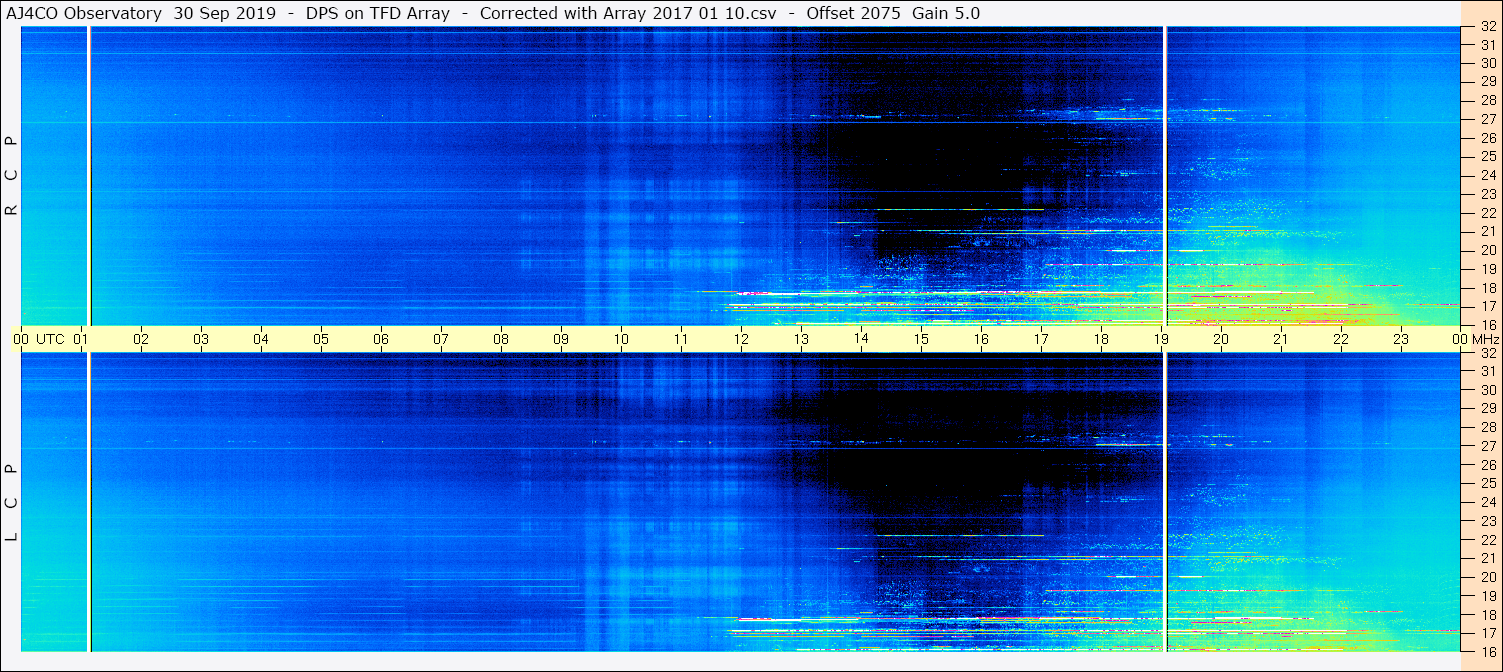Click the 20 hour tick on UTC axis
Image resolution: width=1503 pixels, height=672 pixels.
point(1221,339)
